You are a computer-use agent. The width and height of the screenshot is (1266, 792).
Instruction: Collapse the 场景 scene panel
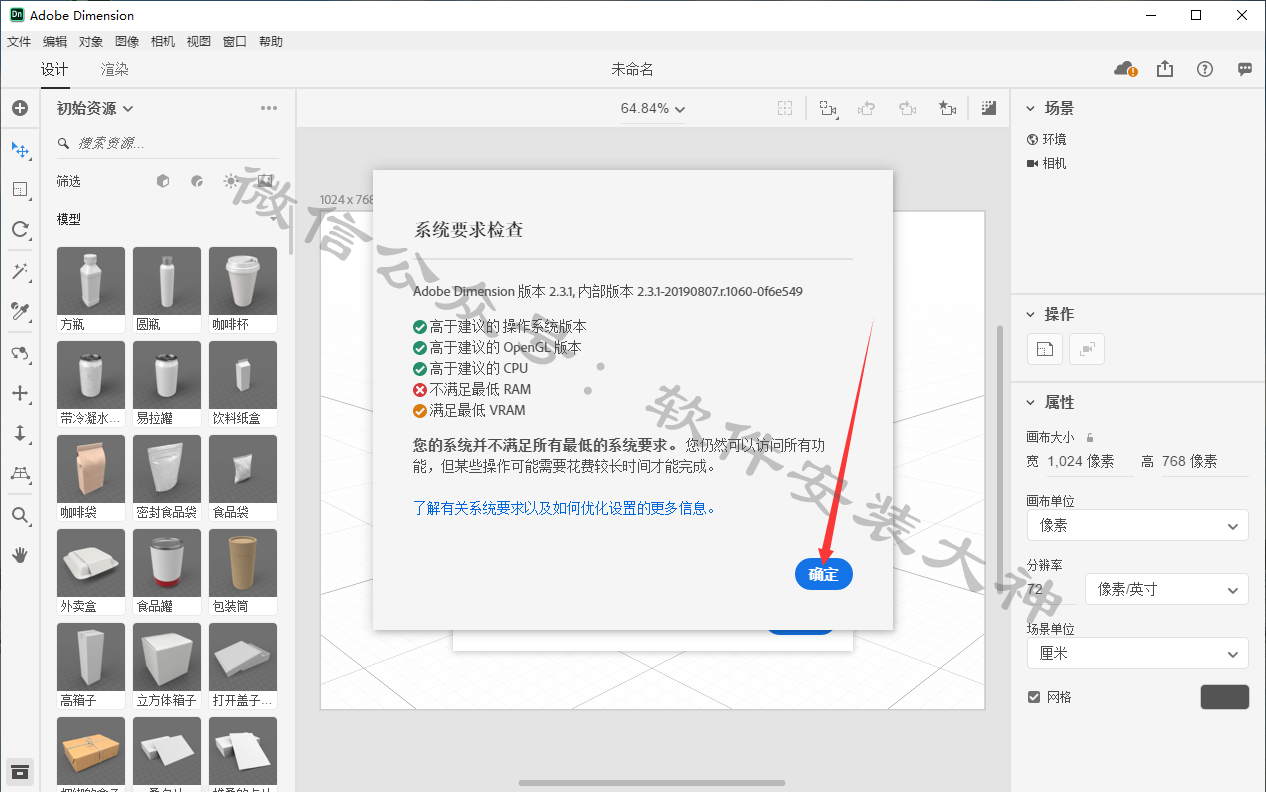[x=1031, y=108]
